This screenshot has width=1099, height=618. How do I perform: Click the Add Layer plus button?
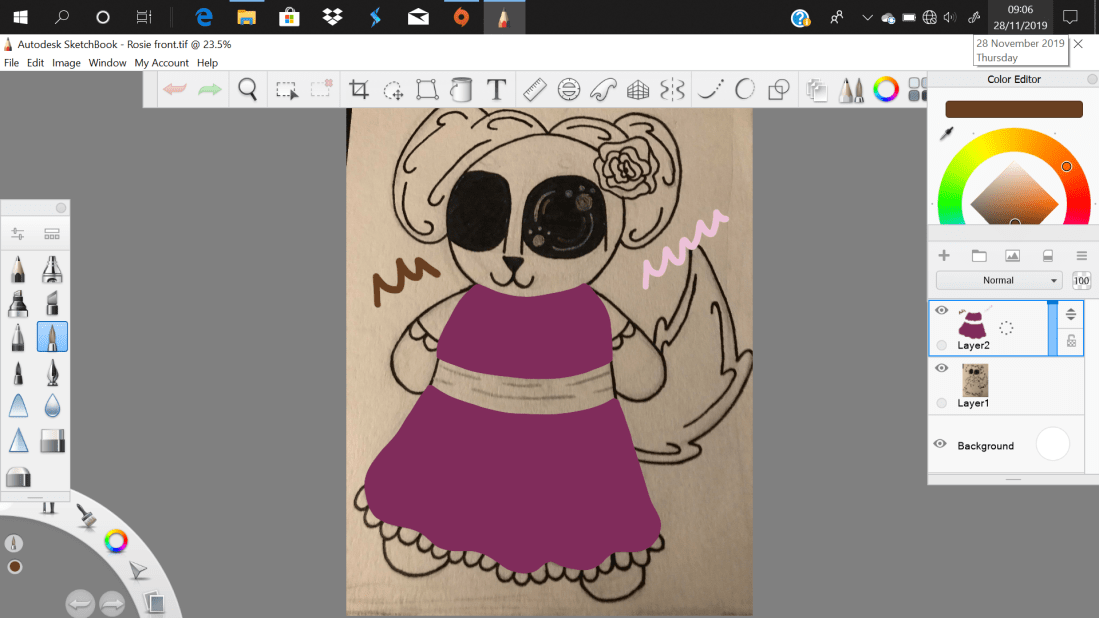coord(943,256)
